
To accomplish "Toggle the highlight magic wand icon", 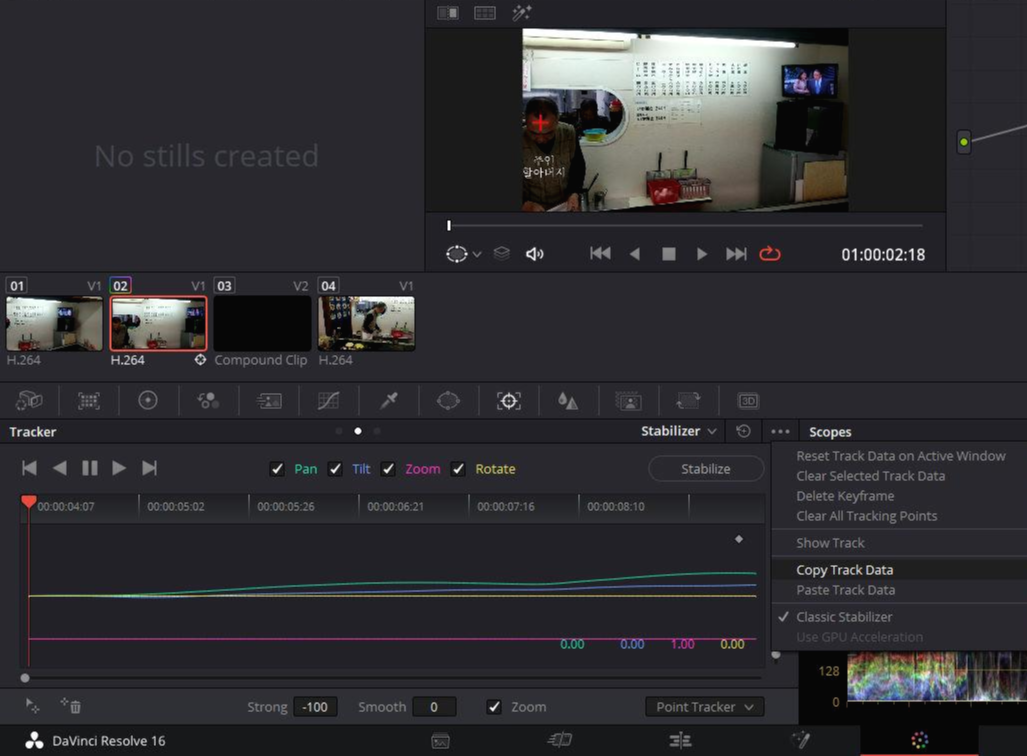I will [522, 12].
